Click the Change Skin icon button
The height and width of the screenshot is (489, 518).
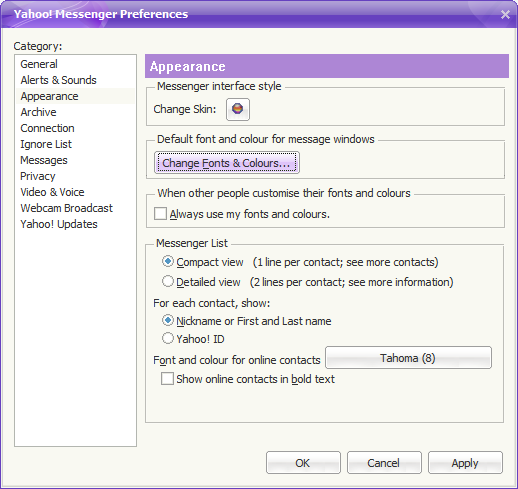pyautogui.click(x=238, y=109)
